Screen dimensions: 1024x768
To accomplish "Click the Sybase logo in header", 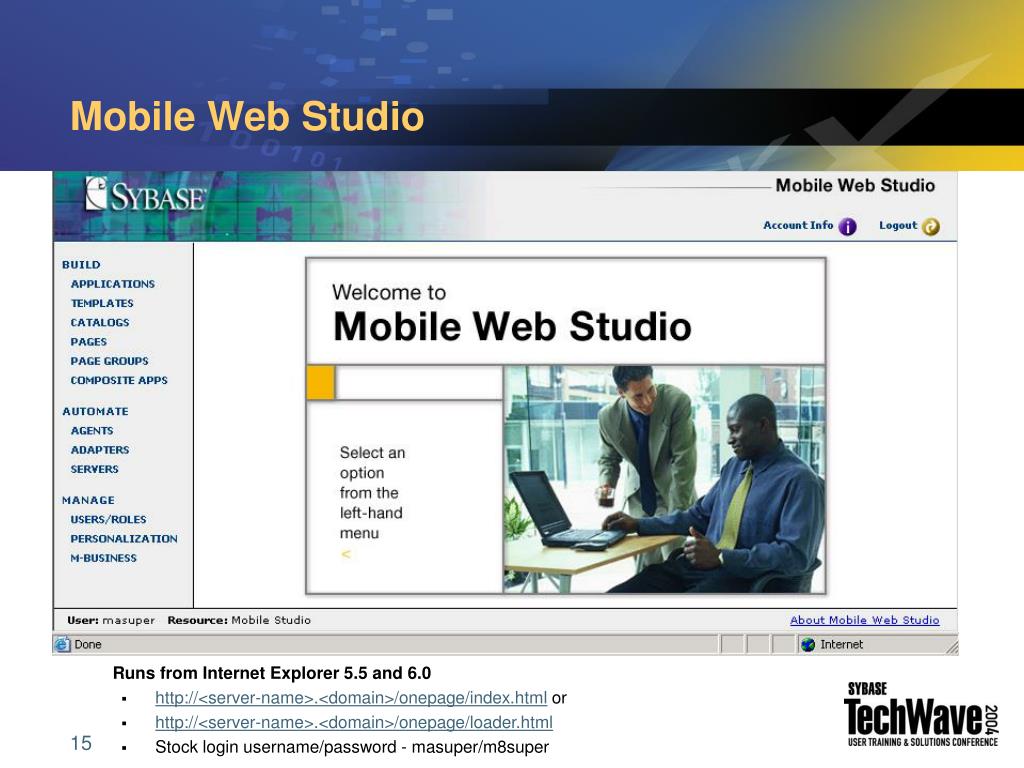I will pyautogui.click(x=146, y=195).
